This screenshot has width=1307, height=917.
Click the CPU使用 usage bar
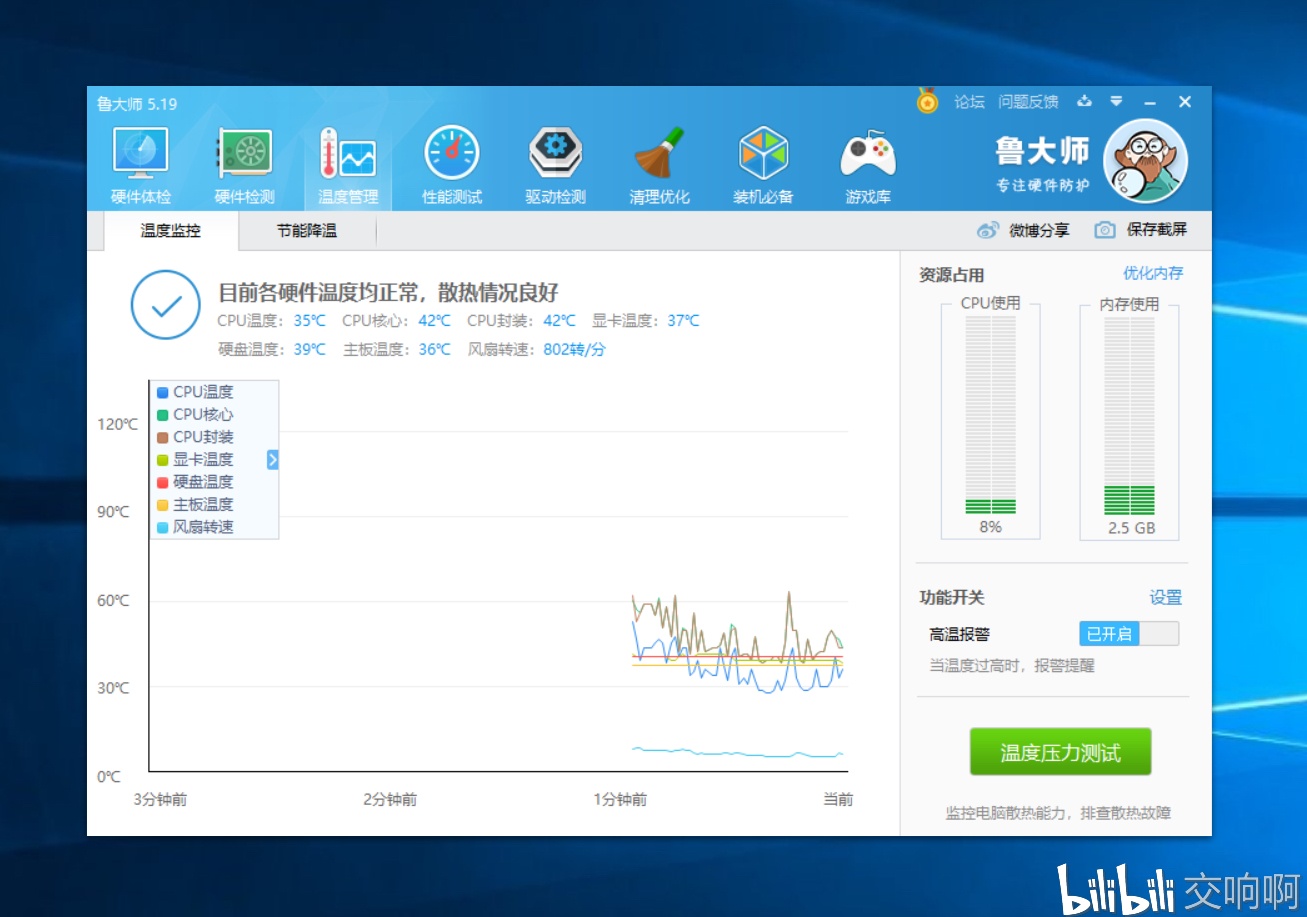point(990,416)
